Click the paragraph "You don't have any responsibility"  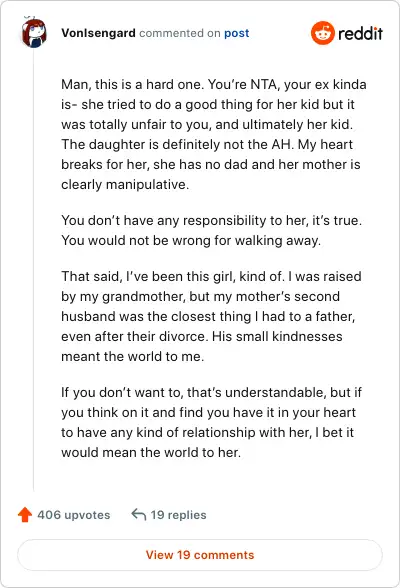coord(211,230)
